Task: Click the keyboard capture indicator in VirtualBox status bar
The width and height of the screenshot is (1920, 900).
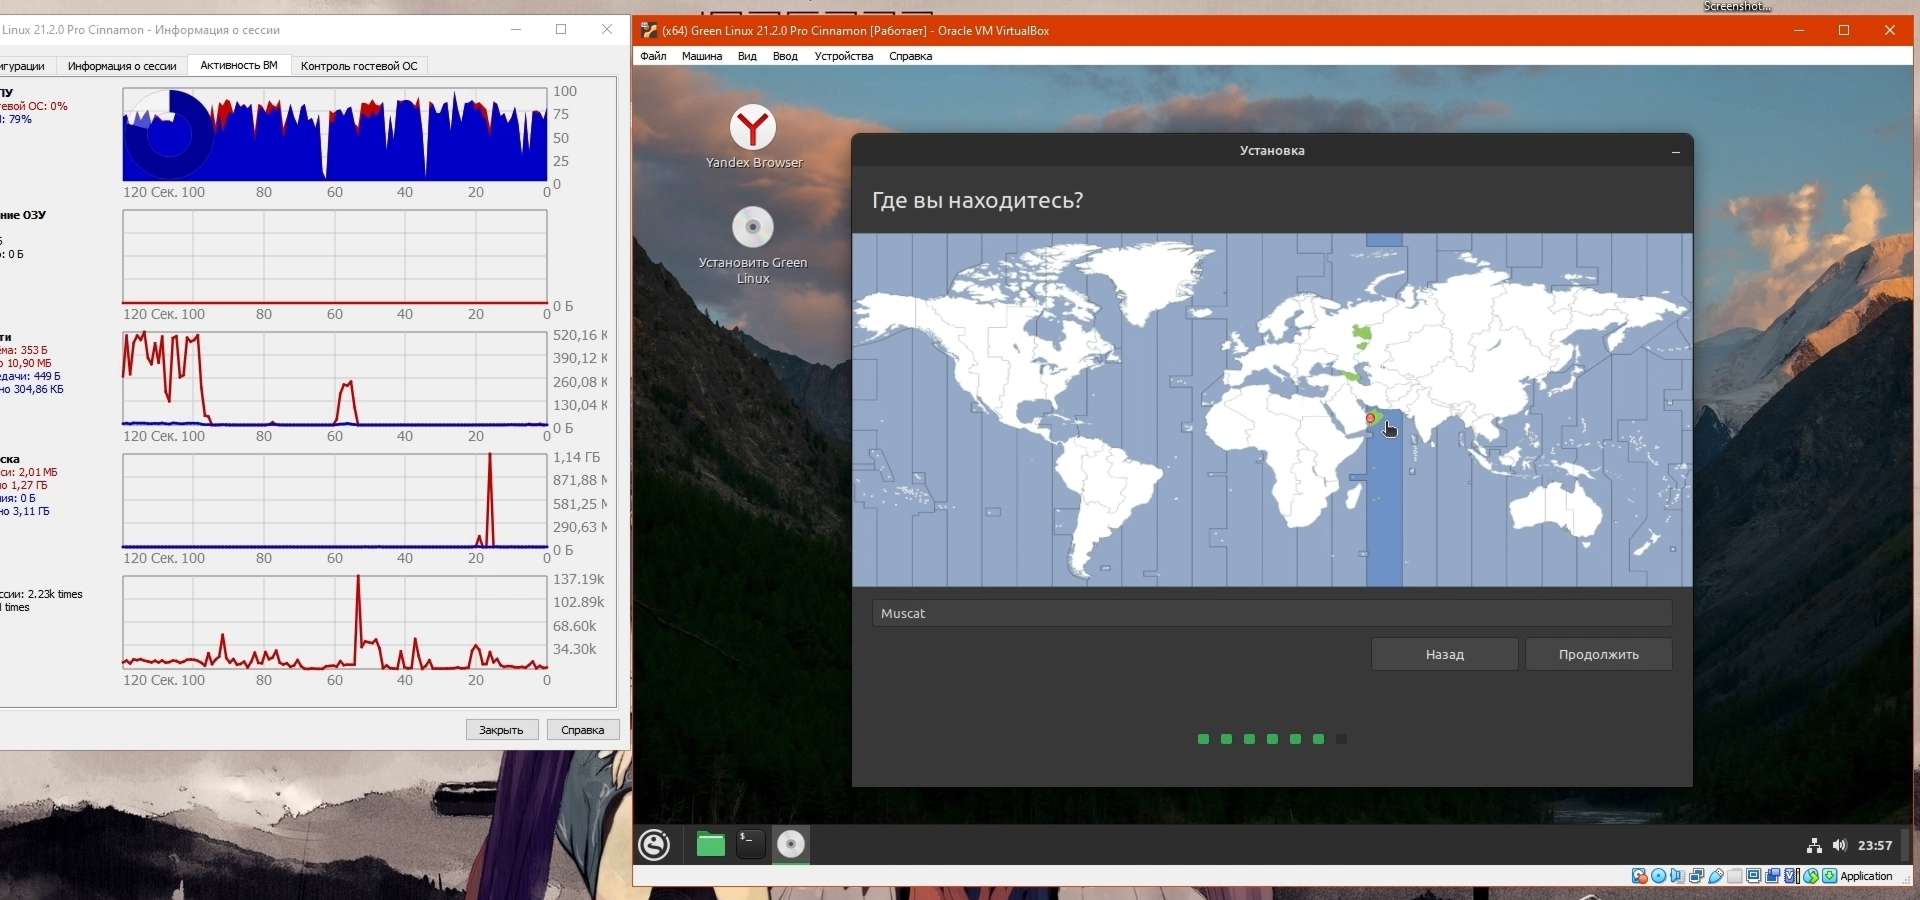Action: coord(1830,876)
